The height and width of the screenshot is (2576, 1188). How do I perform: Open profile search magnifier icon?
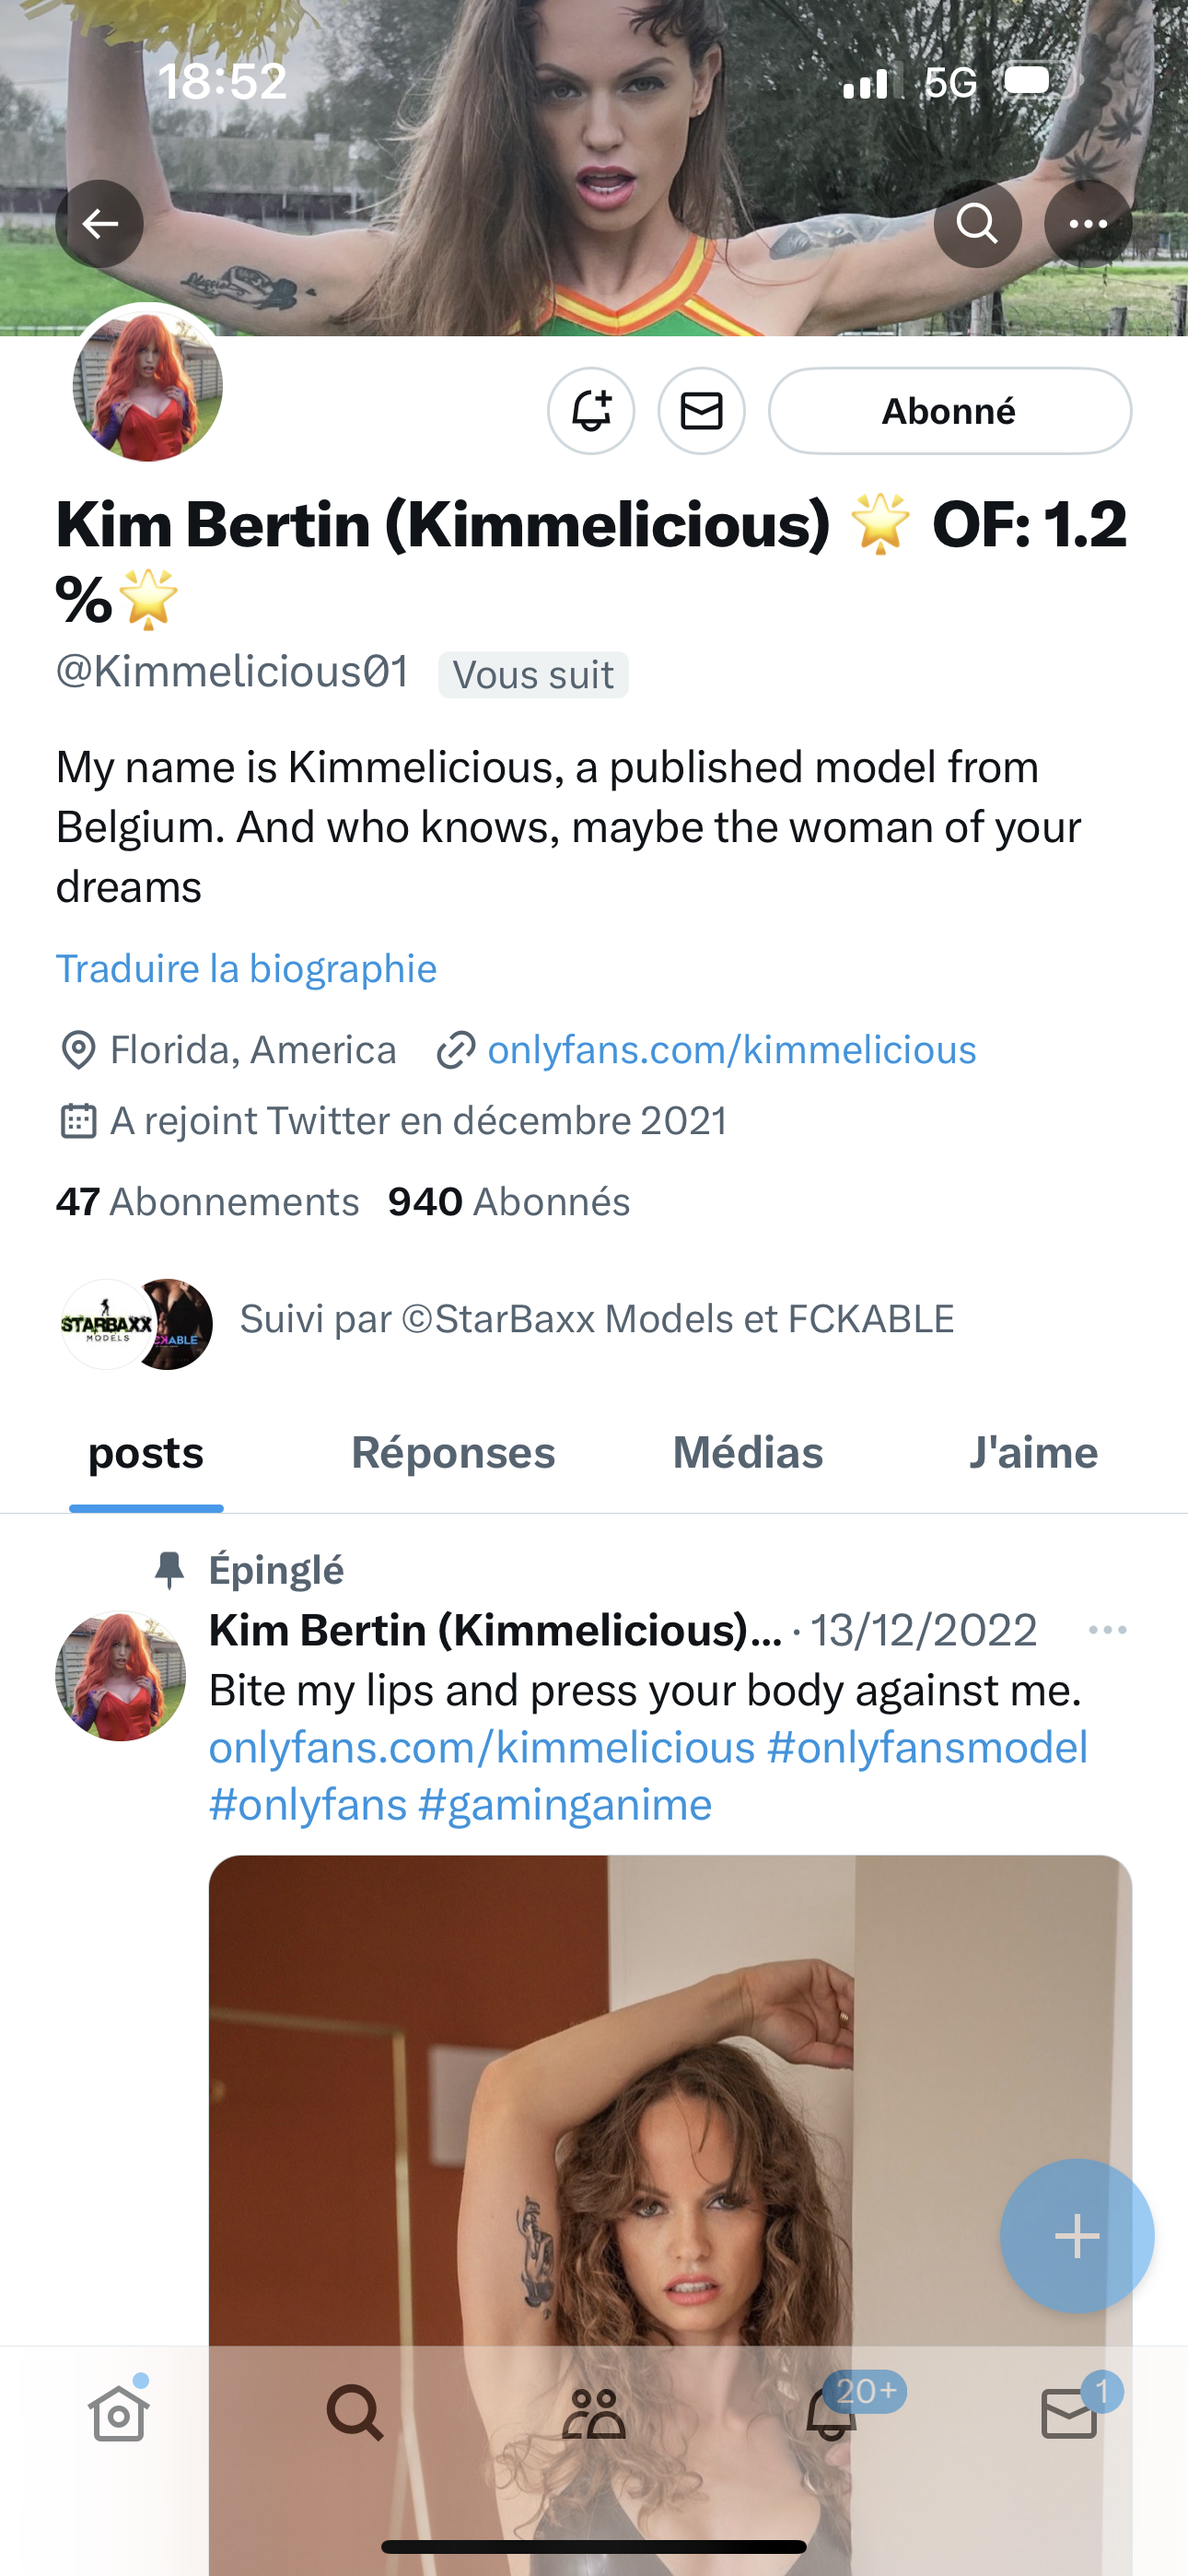click(977, 223)
